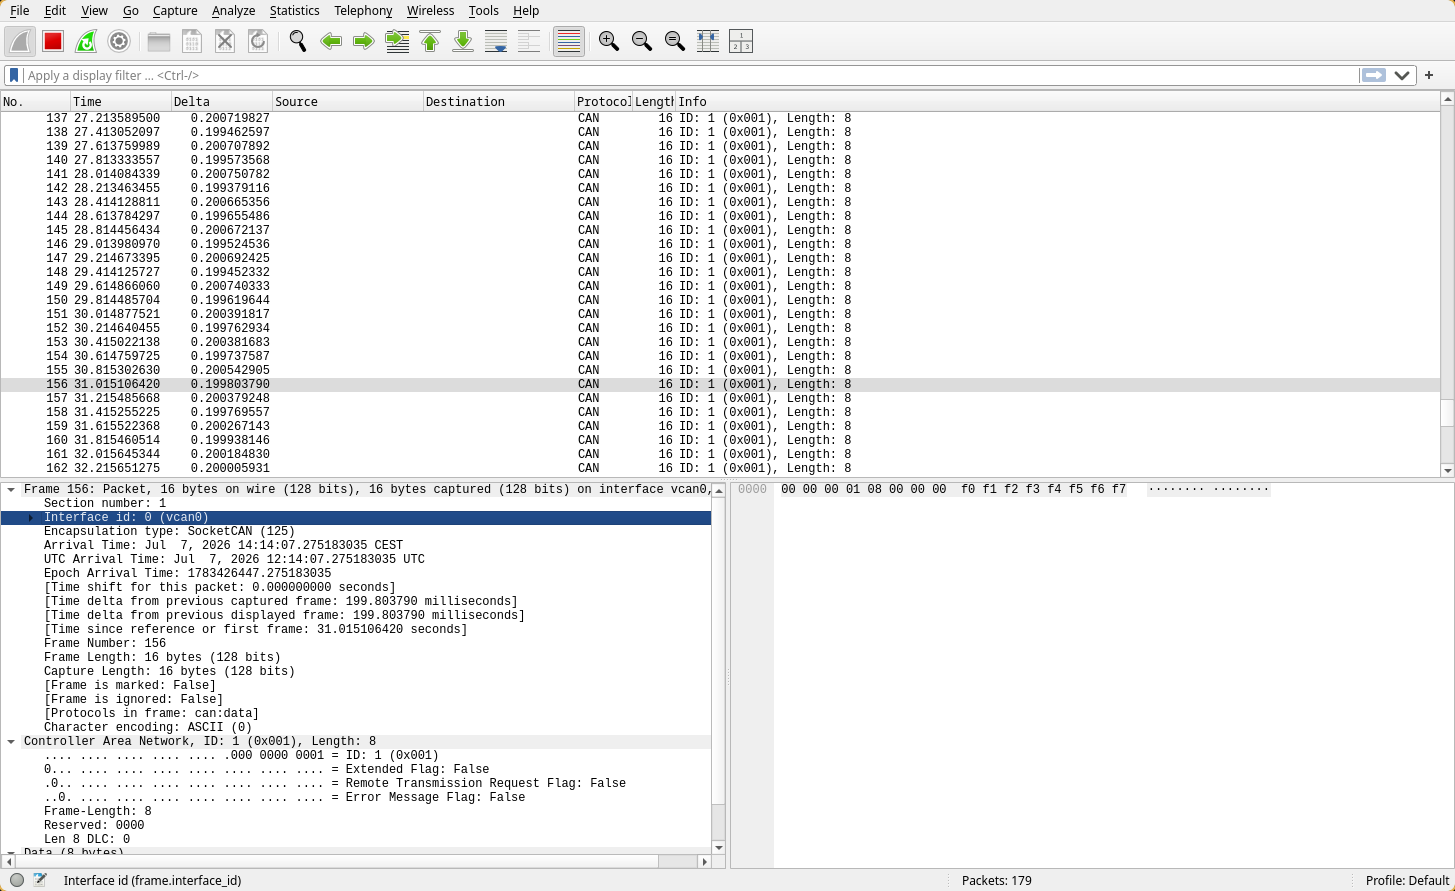Click Profile: Default in status bar
1455x891 pixels.
1407,880
